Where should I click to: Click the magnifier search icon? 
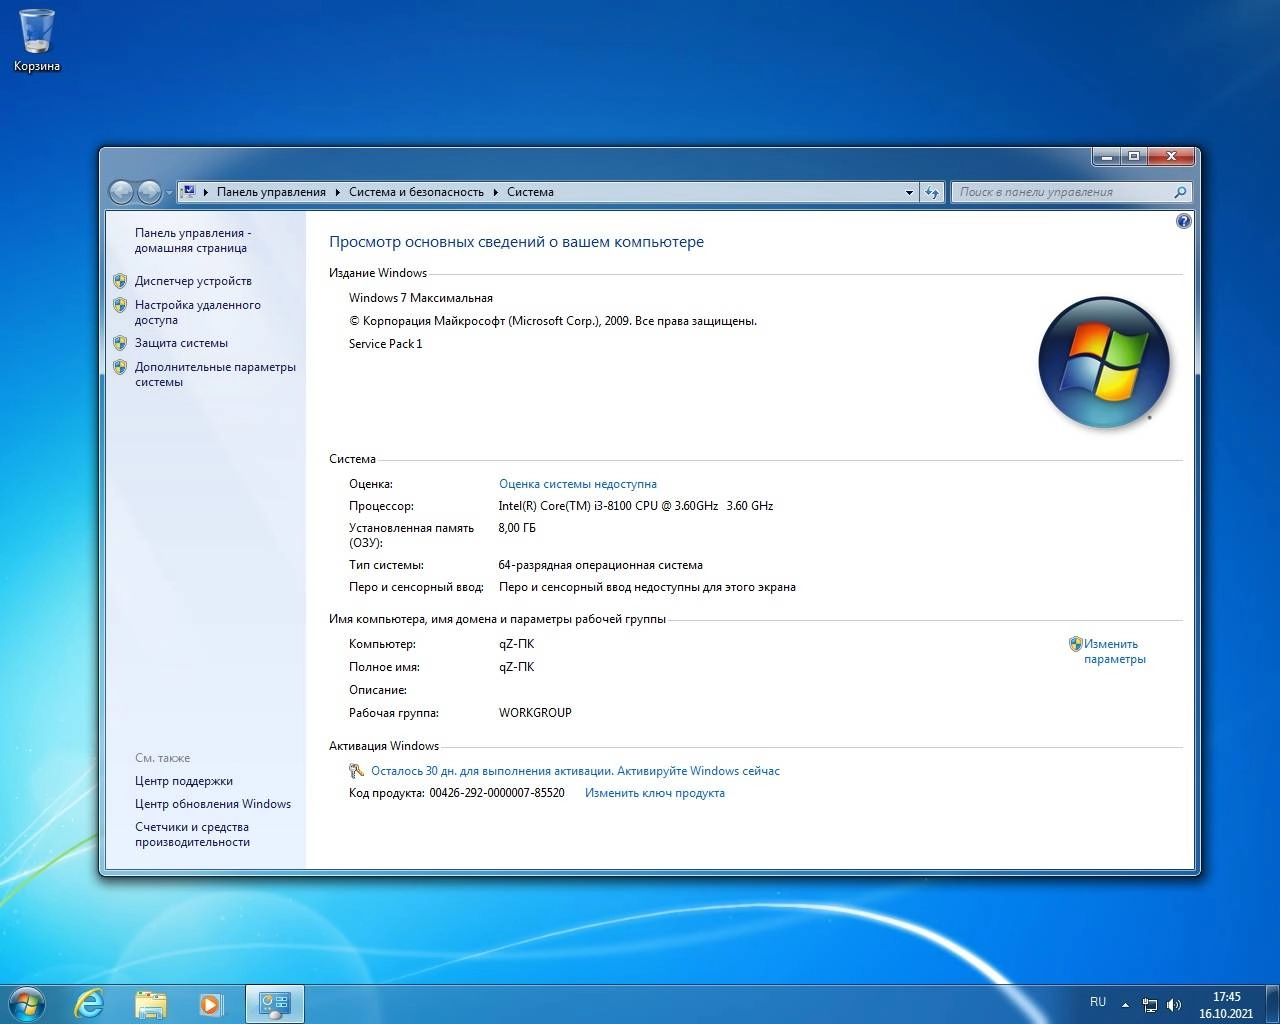pyautogui.click(x=1181, y=192)
